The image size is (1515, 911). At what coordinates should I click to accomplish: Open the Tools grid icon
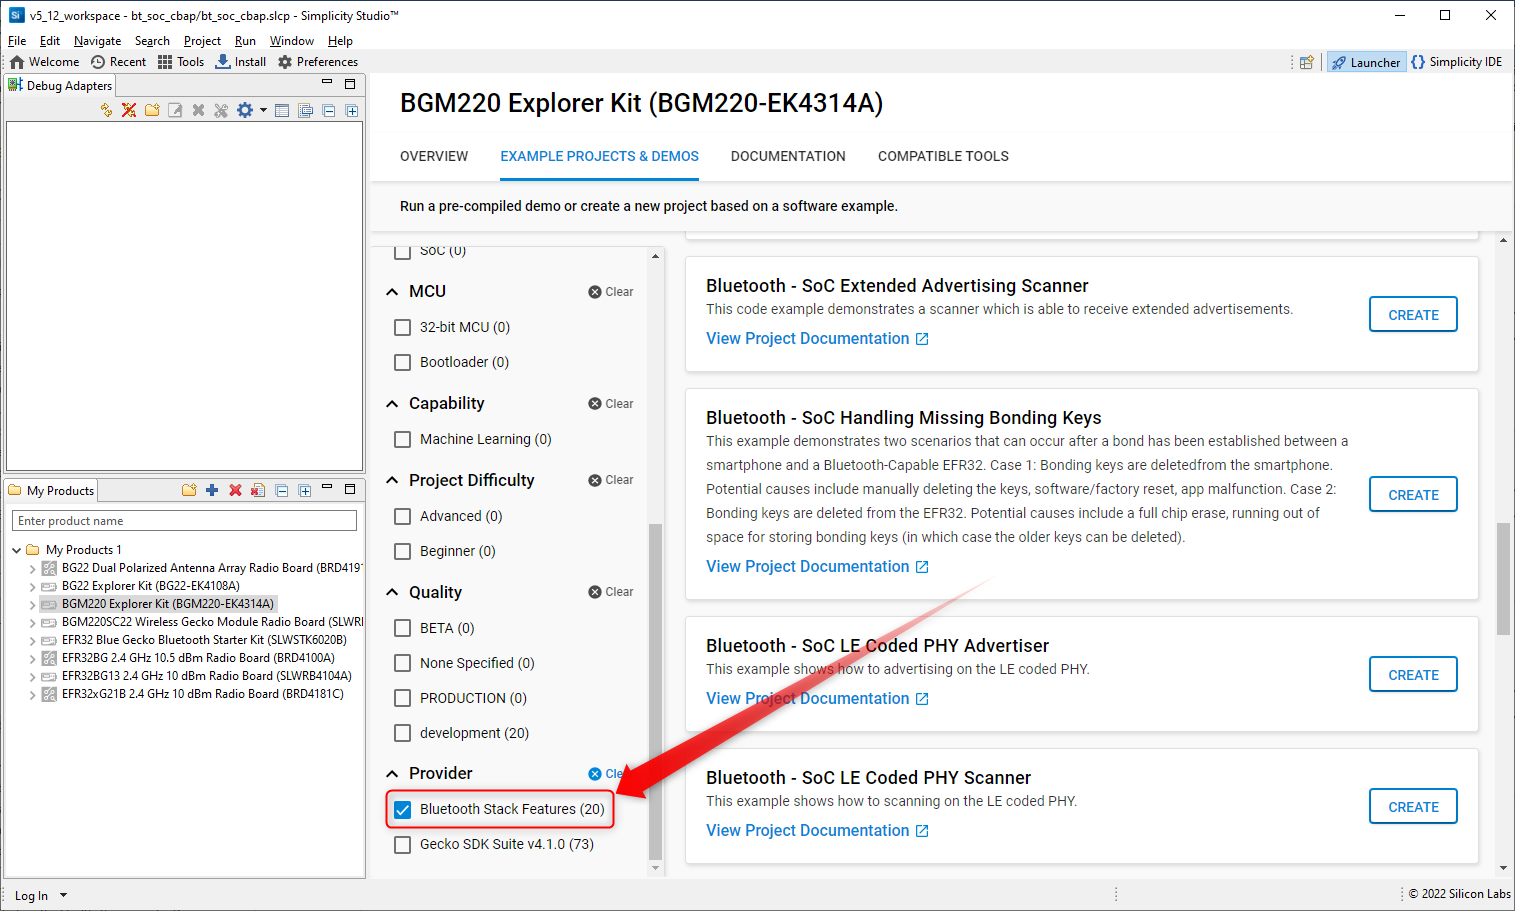pyautogui.click(x=165, y=62)
